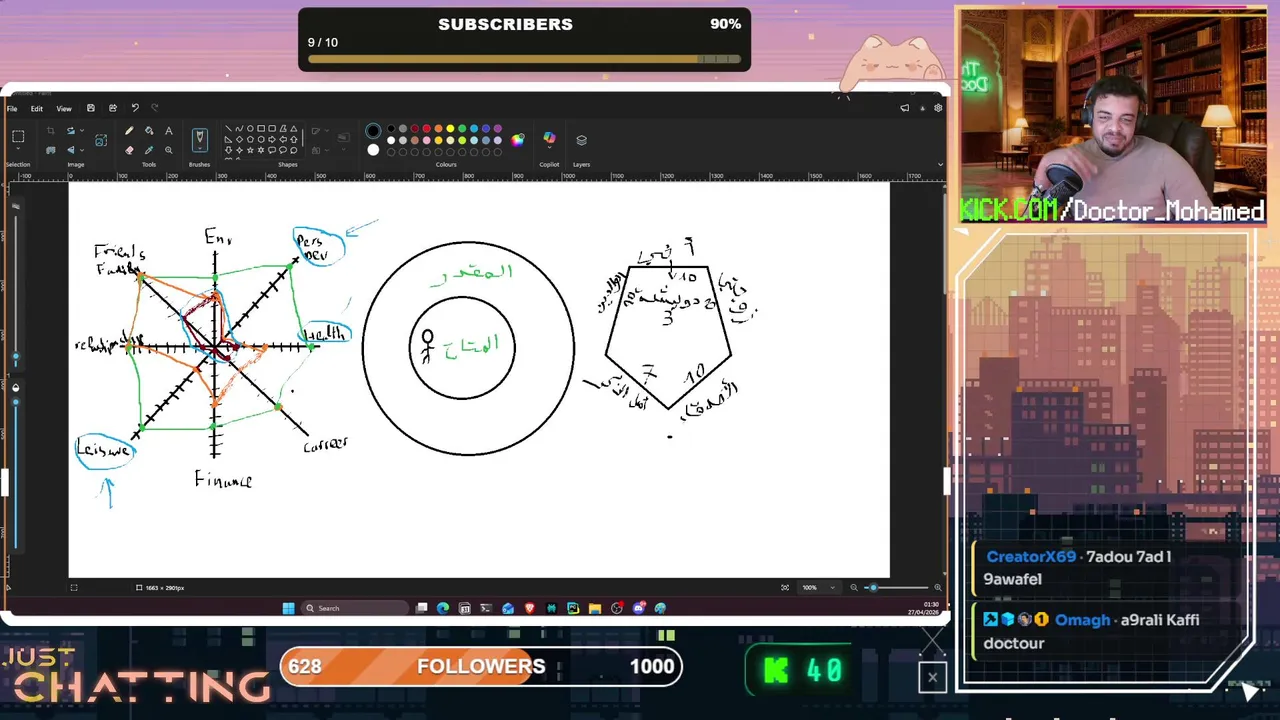Open the View menu in Paint

[64, 109]
